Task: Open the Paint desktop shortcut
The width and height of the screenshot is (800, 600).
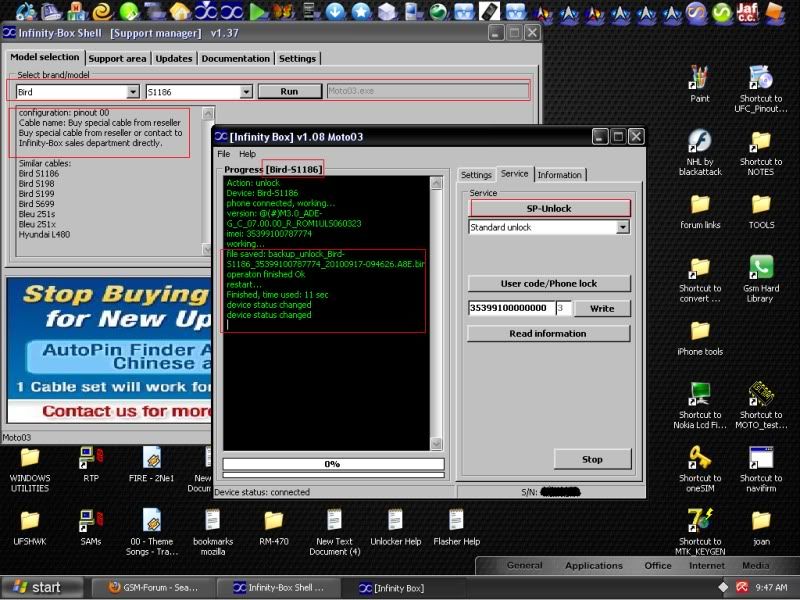Action: point(699,84)
